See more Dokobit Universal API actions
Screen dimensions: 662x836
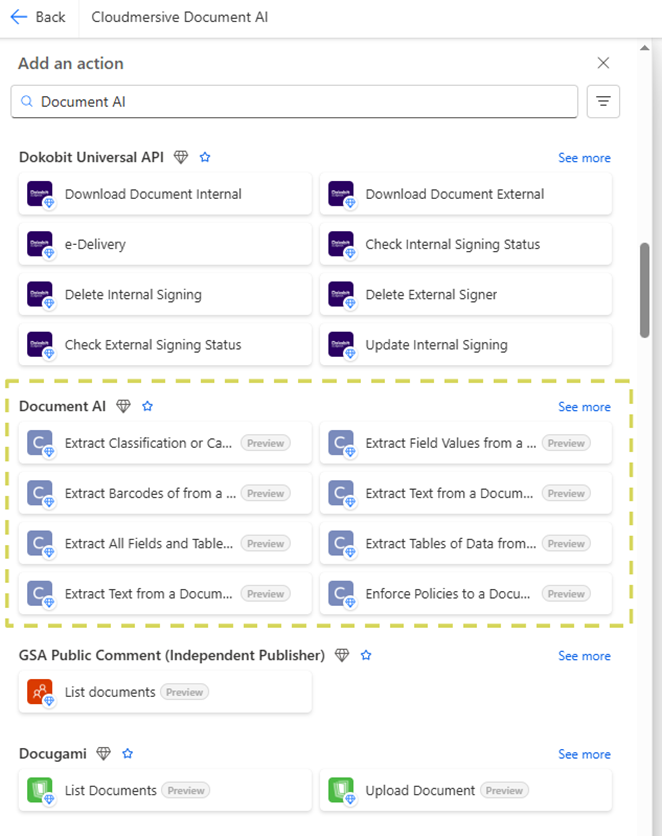(x=584, y=158)
